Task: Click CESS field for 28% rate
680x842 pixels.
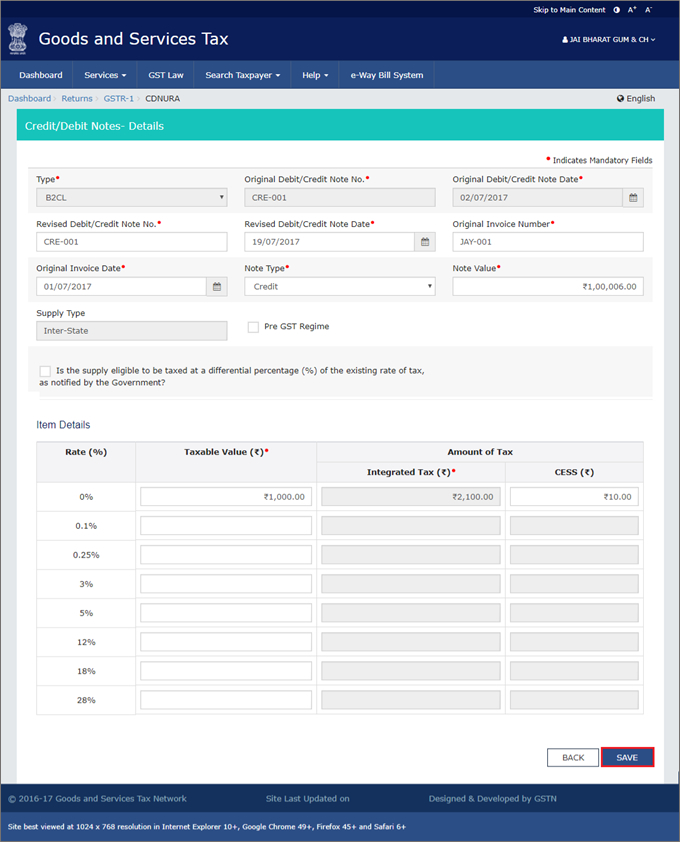Action: click(574, 700)
